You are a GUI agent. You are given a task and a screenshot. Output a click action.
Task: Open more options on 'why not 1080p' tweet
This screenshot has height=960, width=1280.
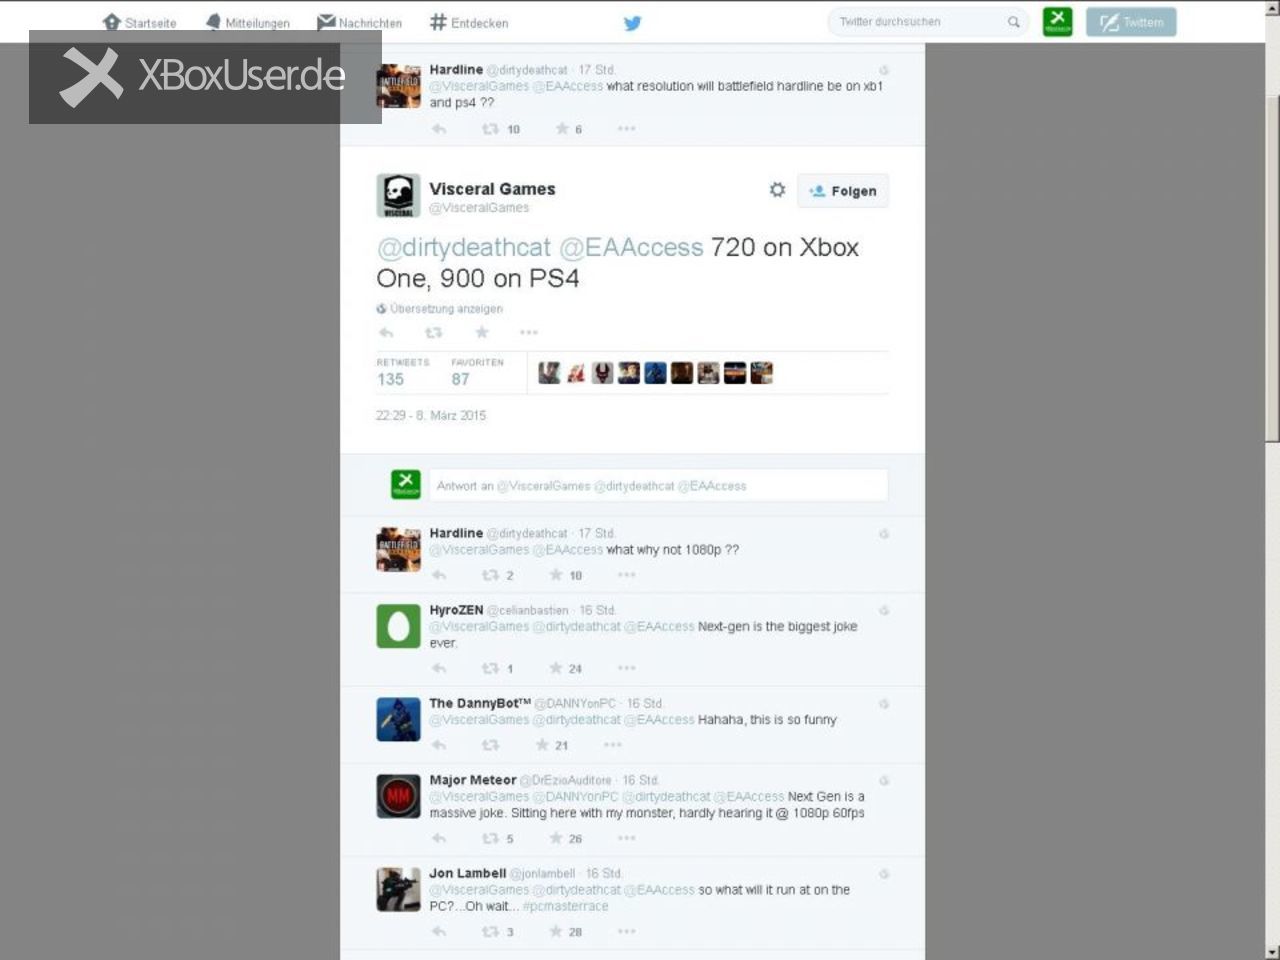(x=627, y=575)
